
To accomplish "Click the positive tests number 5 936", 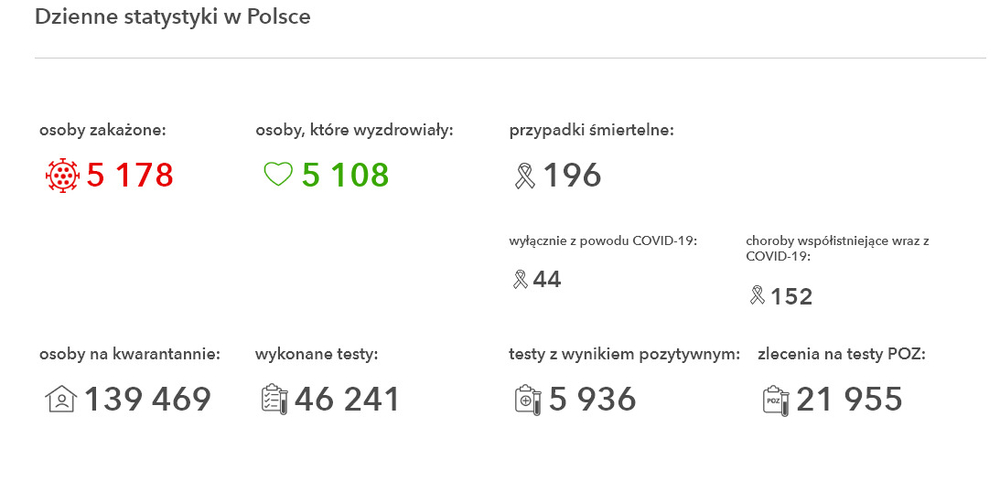I will [x=592, y=399].
